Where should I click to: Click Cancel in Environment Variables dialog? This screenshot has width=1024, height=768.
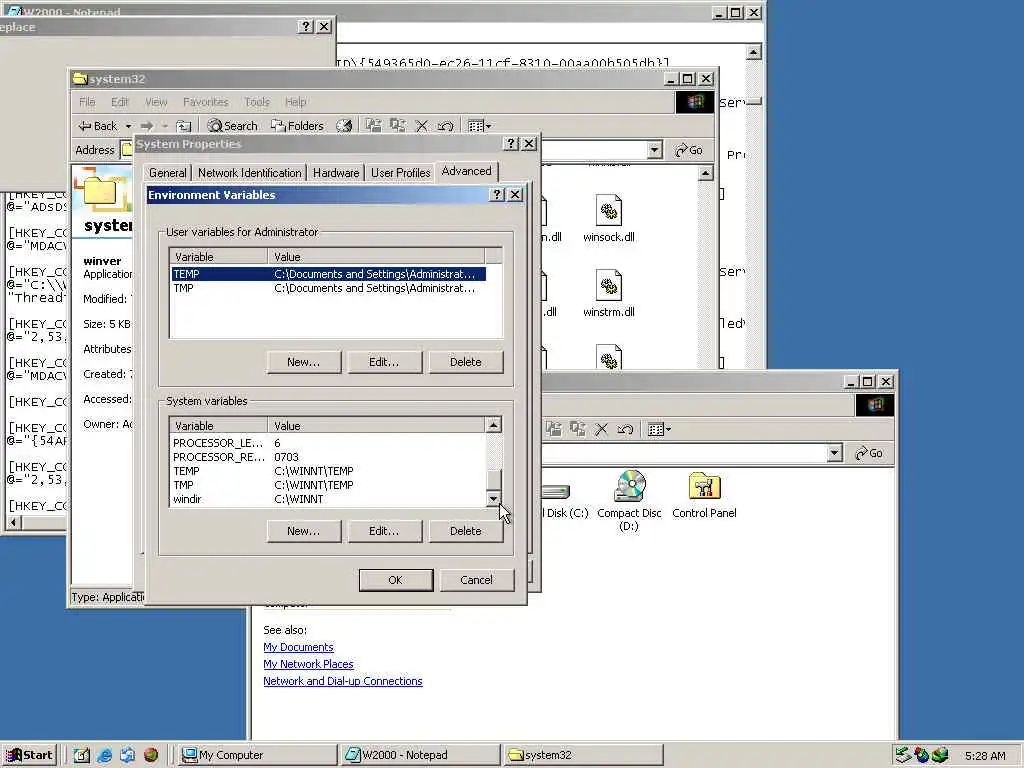[477, 580]
